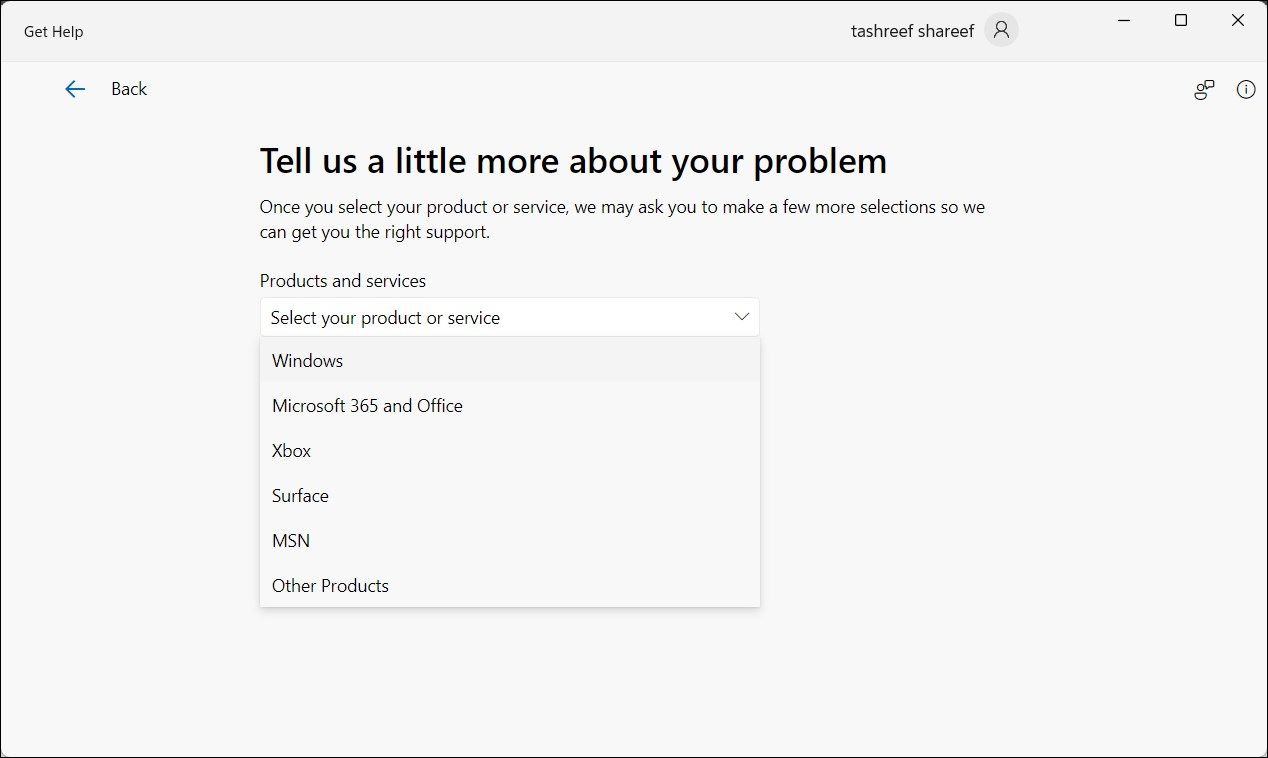Open the tashreef shareef account name
This screenshot has height=758, width=1268.
click(x=912, y=30)
